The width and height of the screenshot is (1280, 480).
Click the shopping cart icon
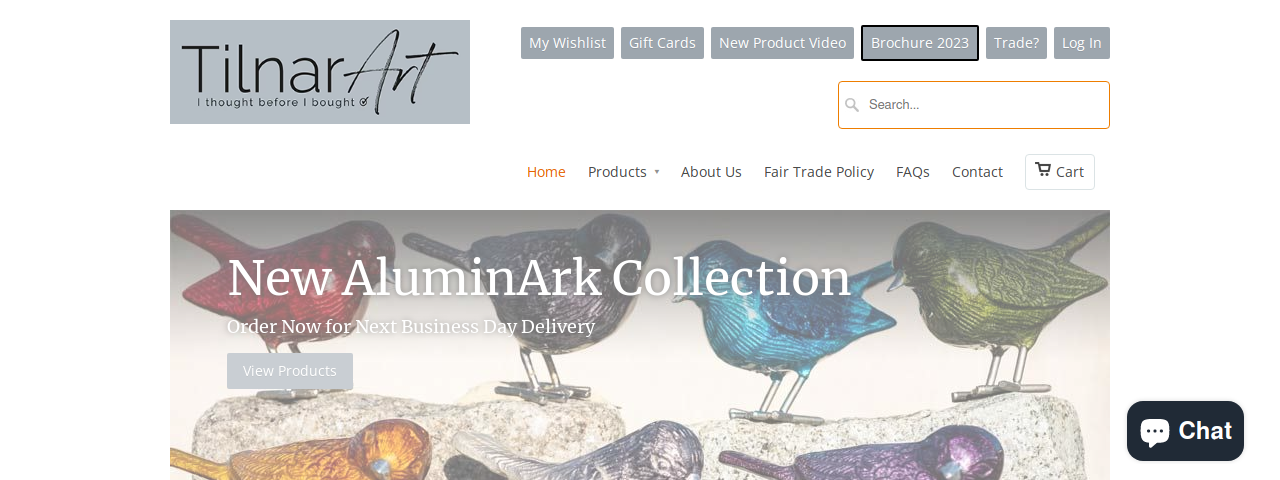click(1043, 170)
